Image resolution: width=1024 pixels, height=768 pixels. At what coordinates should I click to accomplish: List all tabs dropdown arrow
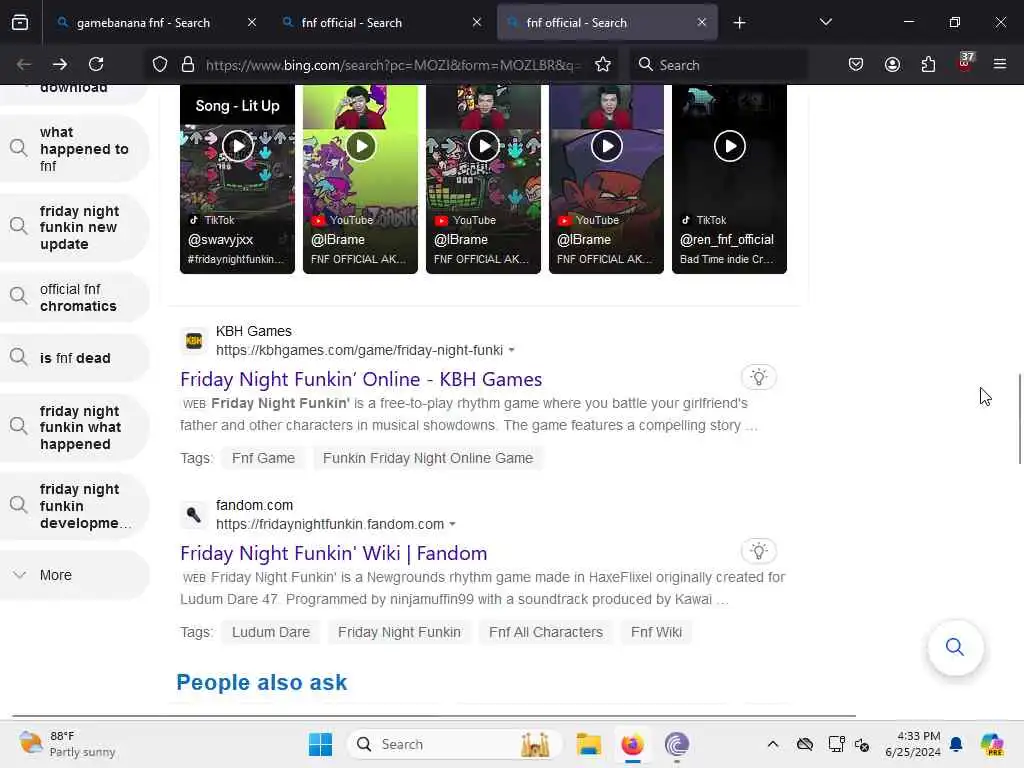pos(825,22)
